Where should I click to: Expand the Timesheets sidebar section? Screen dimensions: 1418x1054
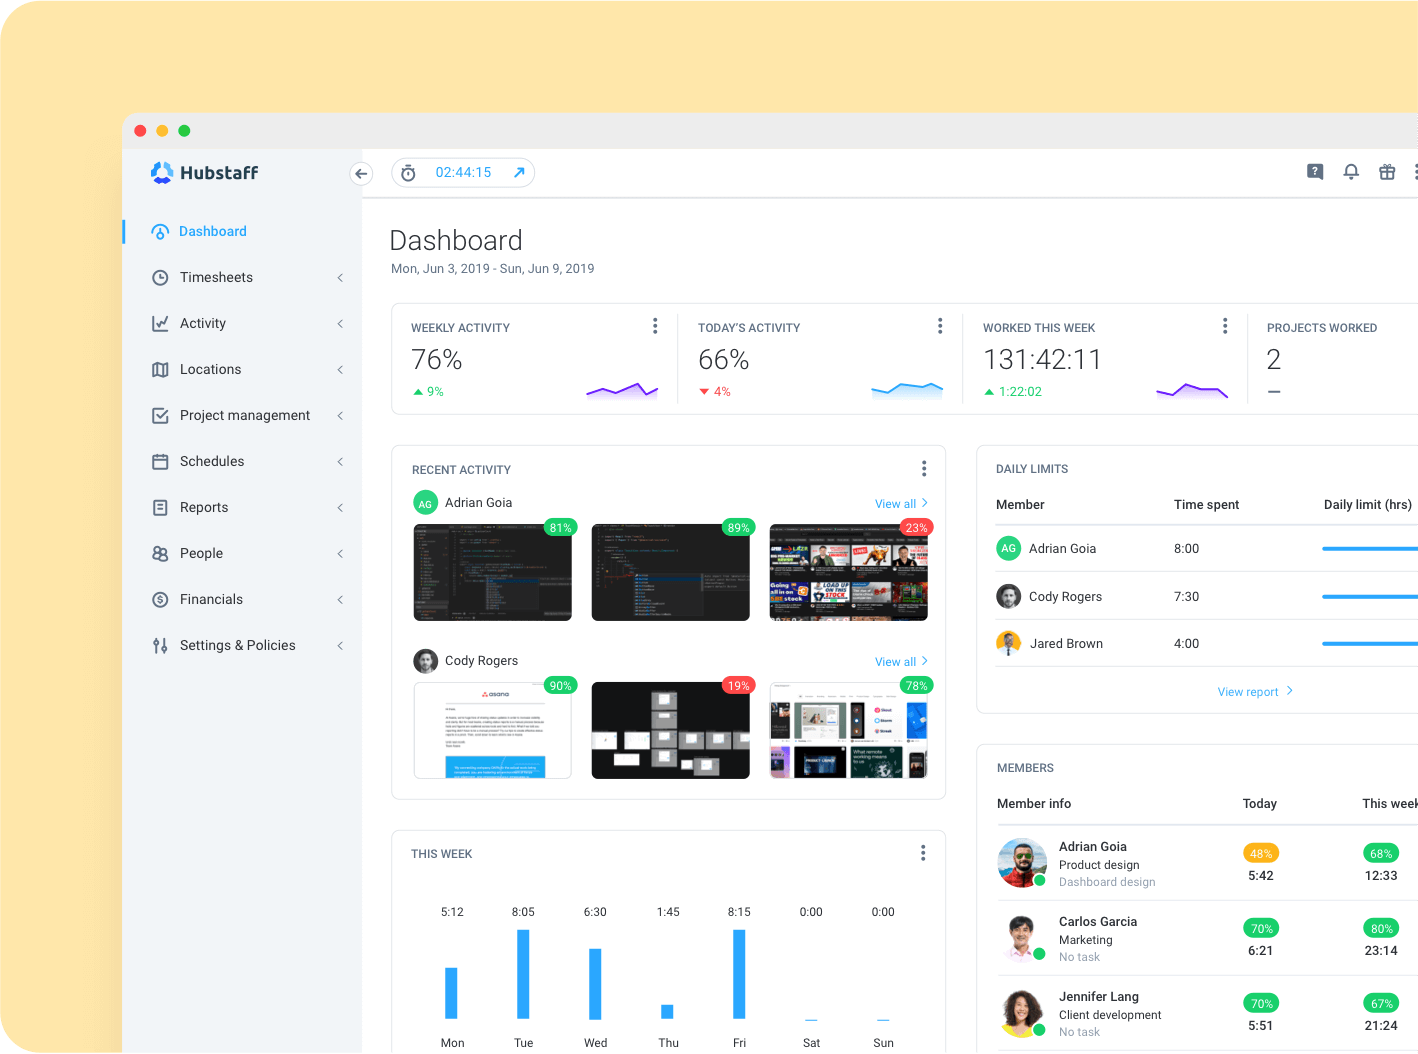coord(340,278)
